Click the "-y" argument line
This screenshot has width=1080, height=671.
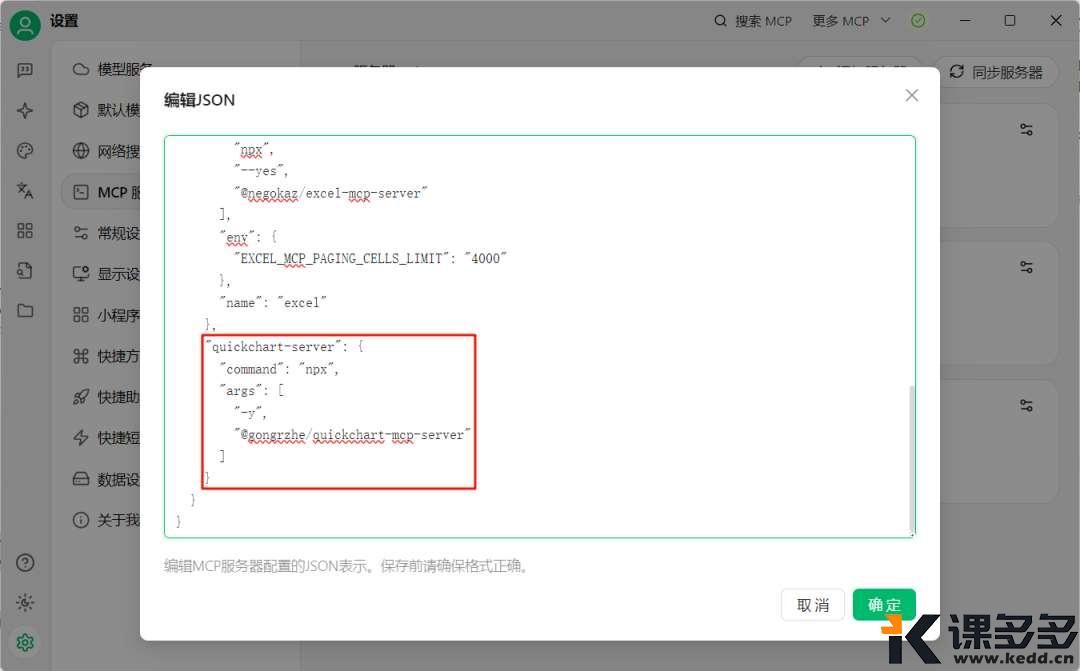pyautogui.click(x=250, y=413)
